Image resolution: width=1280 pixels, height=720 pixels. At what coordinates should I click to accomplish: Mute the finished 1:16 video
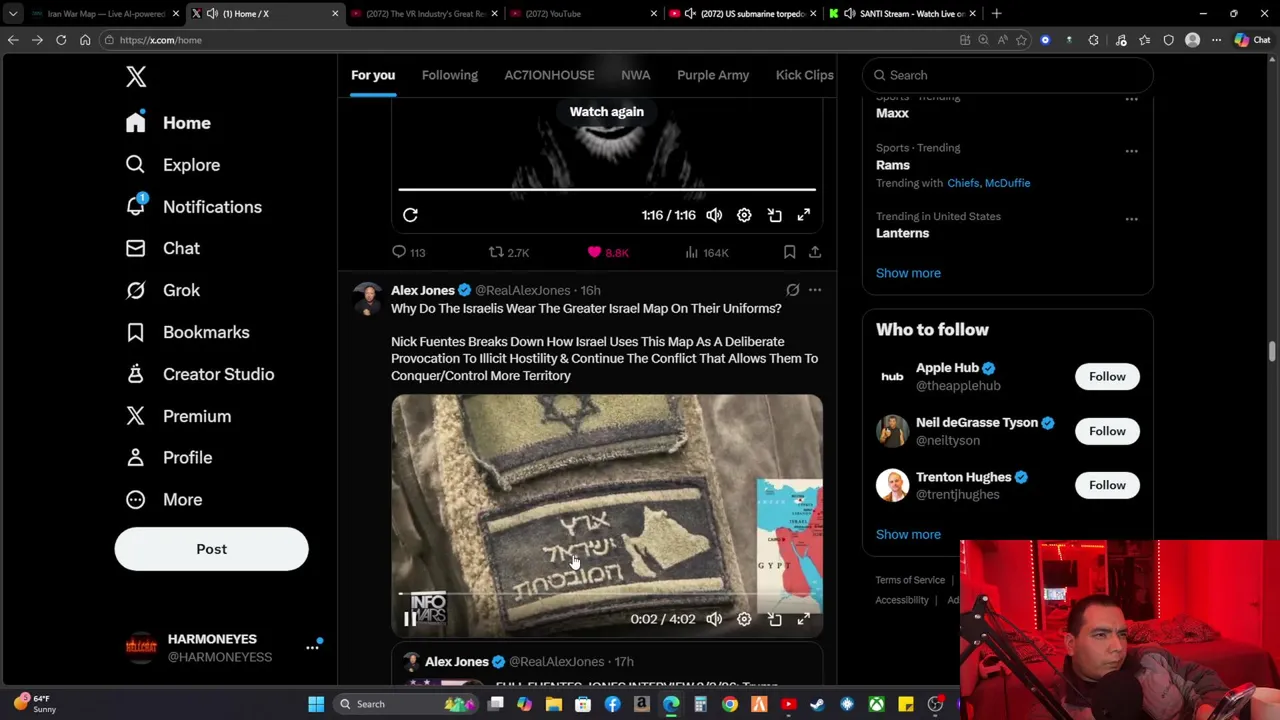[x=714, y=215]
